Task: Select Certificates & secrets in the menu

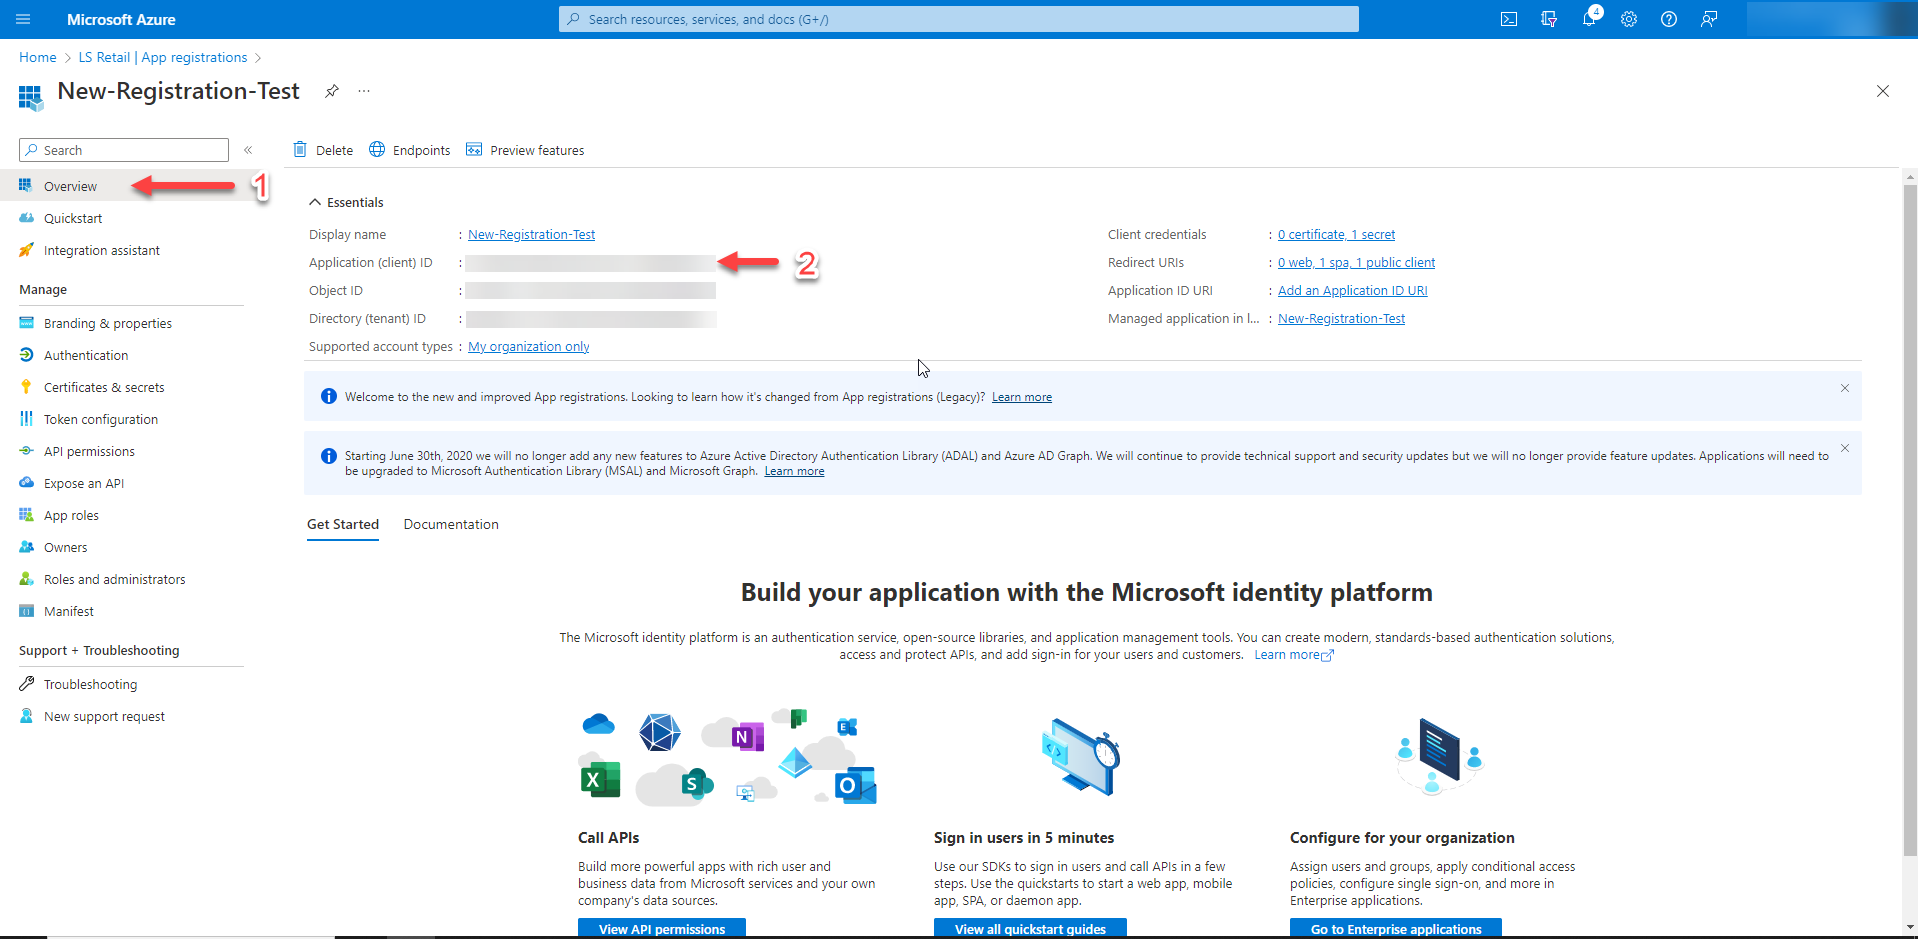Action: point(104,387)
